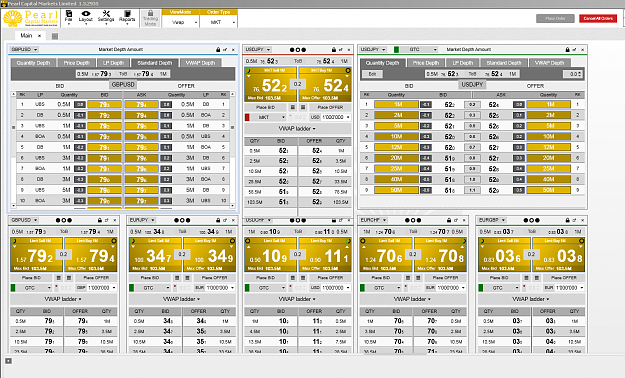Expand VWAP ladder in the USDJPY tile
This screenshot has width=625, height=378.
(297, 128)
